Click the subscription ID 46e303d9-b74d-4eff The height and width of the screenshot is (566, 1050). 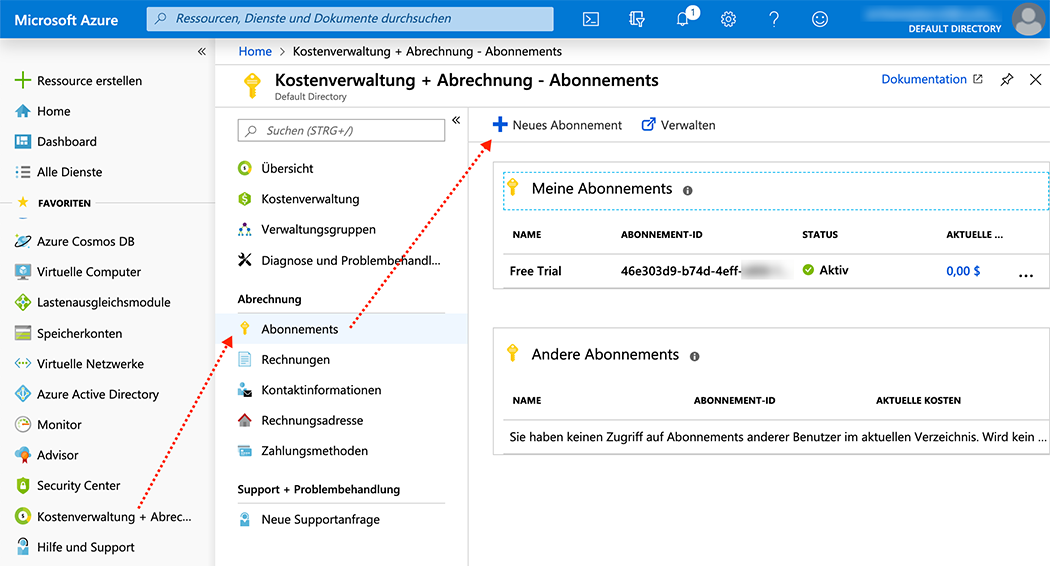(680, 271)
